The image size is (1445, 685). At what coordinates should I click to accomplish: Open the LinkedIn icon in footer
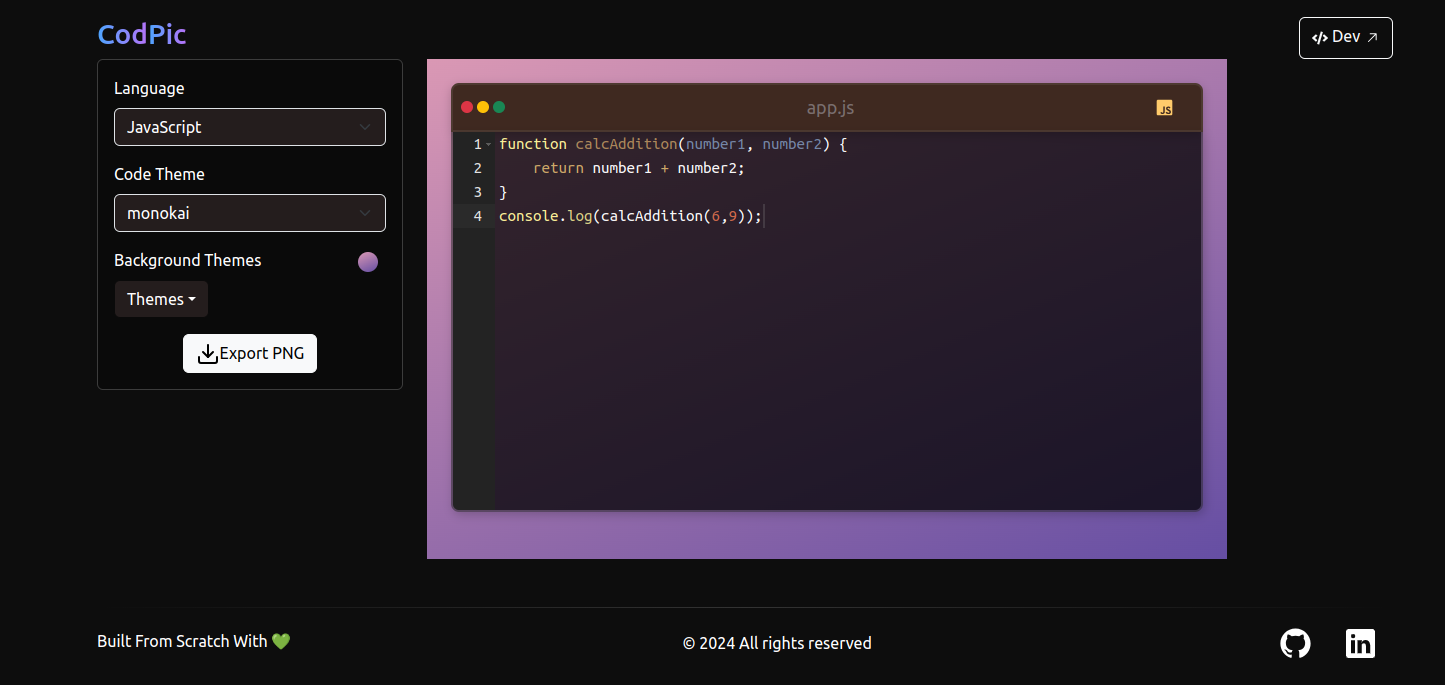pyautogui.click(x=1360, y=643)
